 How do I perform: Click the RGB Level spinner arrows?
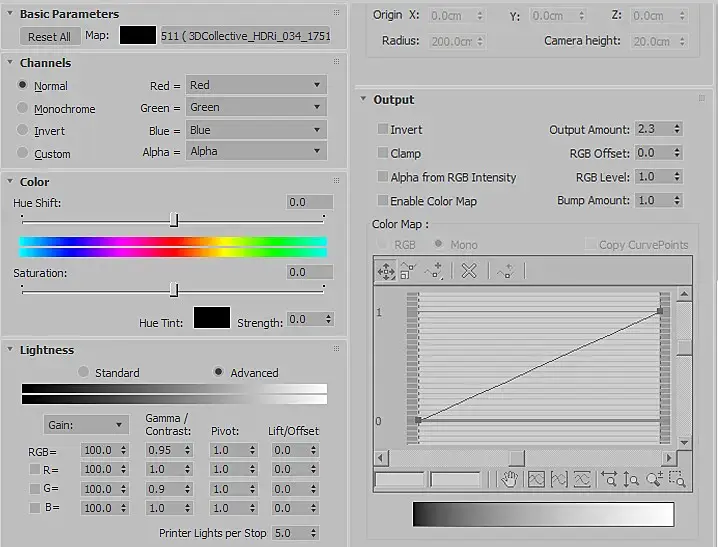click(677, 177)
